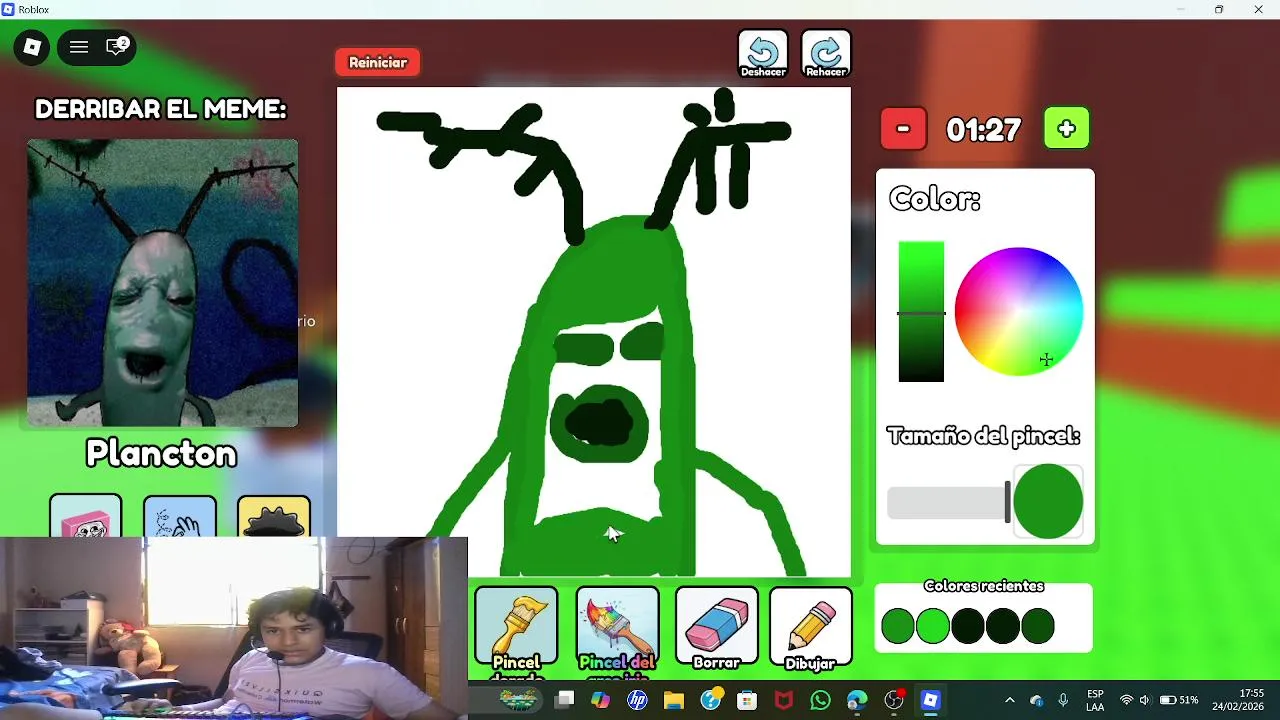Open File Explorer from the taskbar

click(674, 700)
